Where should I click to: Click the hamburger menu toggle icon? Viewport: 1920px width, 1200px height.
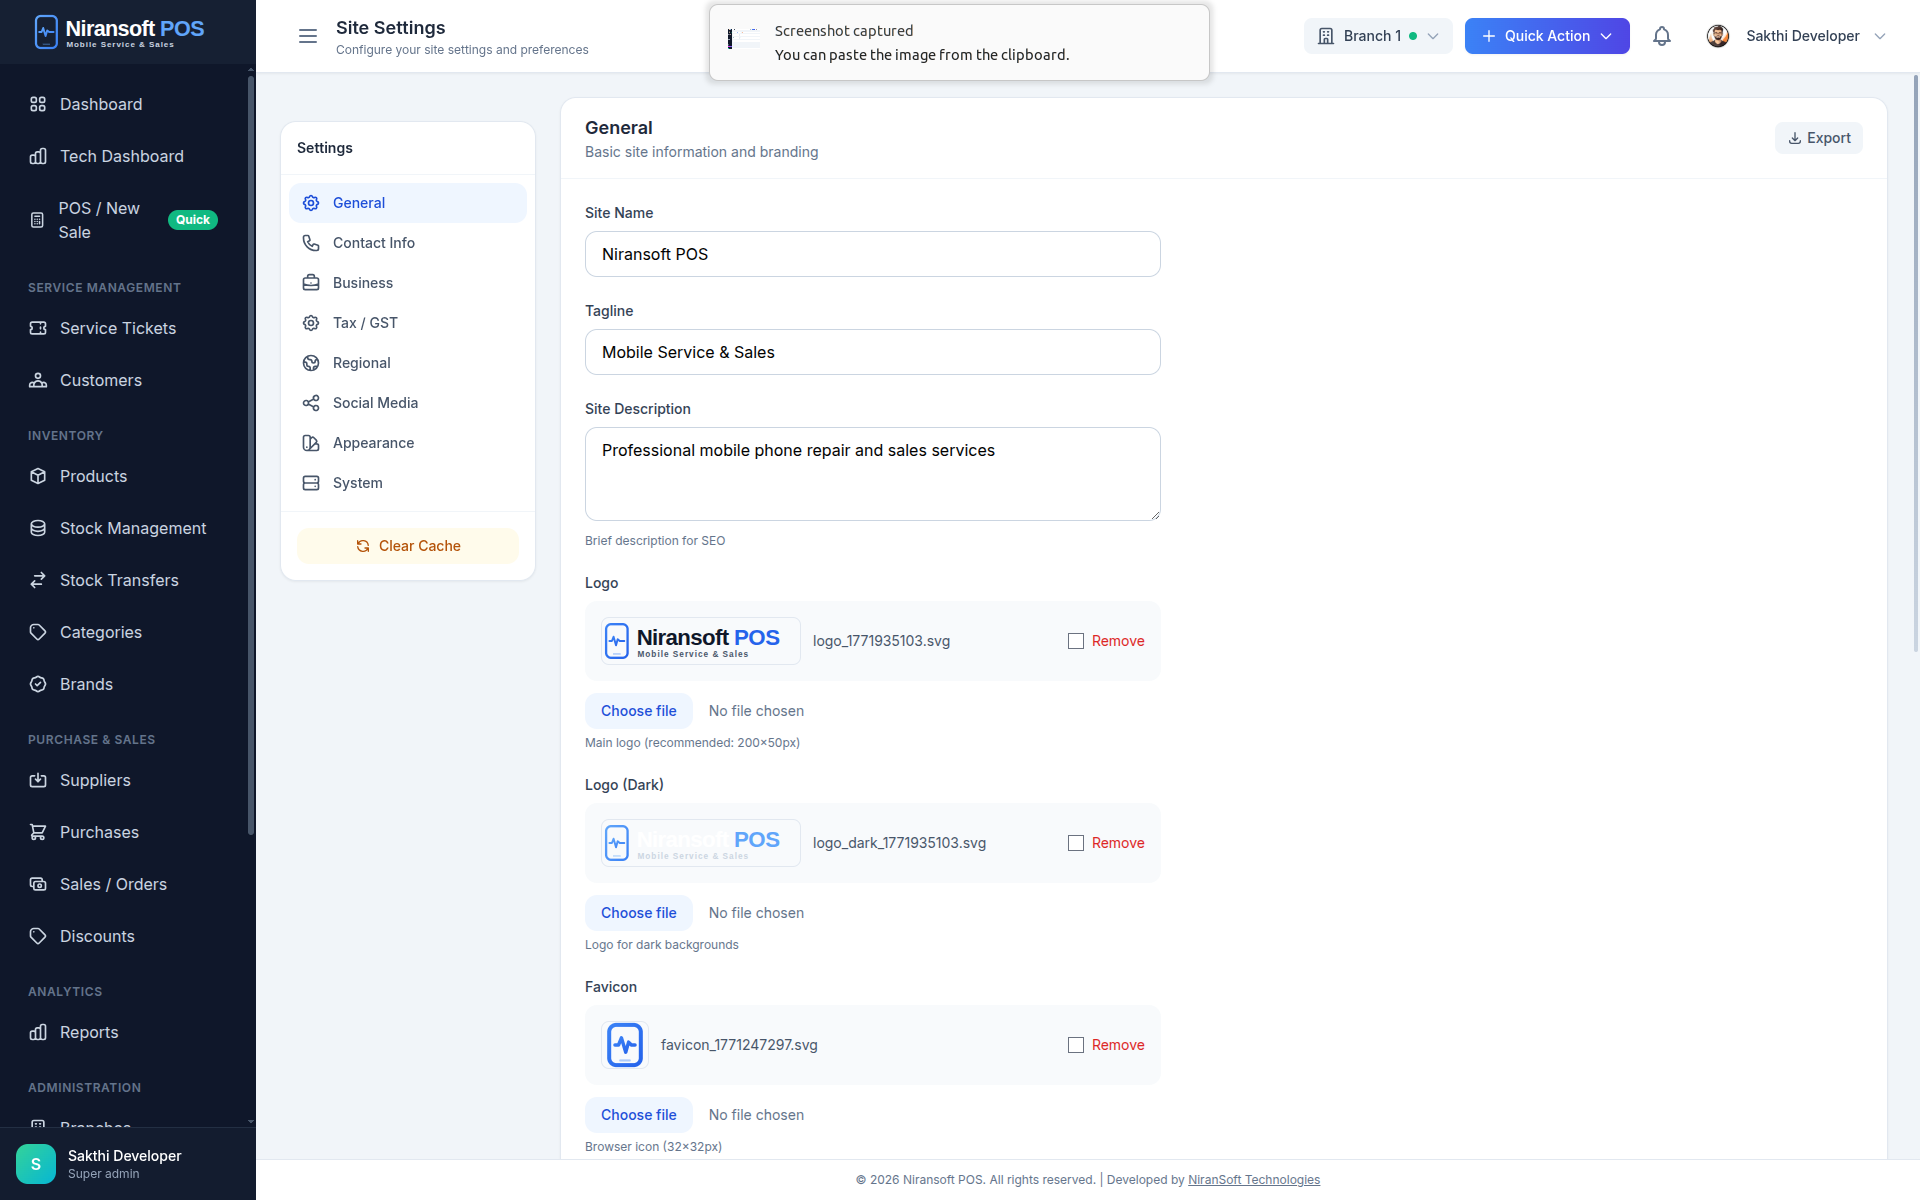(x=308, y=36)
